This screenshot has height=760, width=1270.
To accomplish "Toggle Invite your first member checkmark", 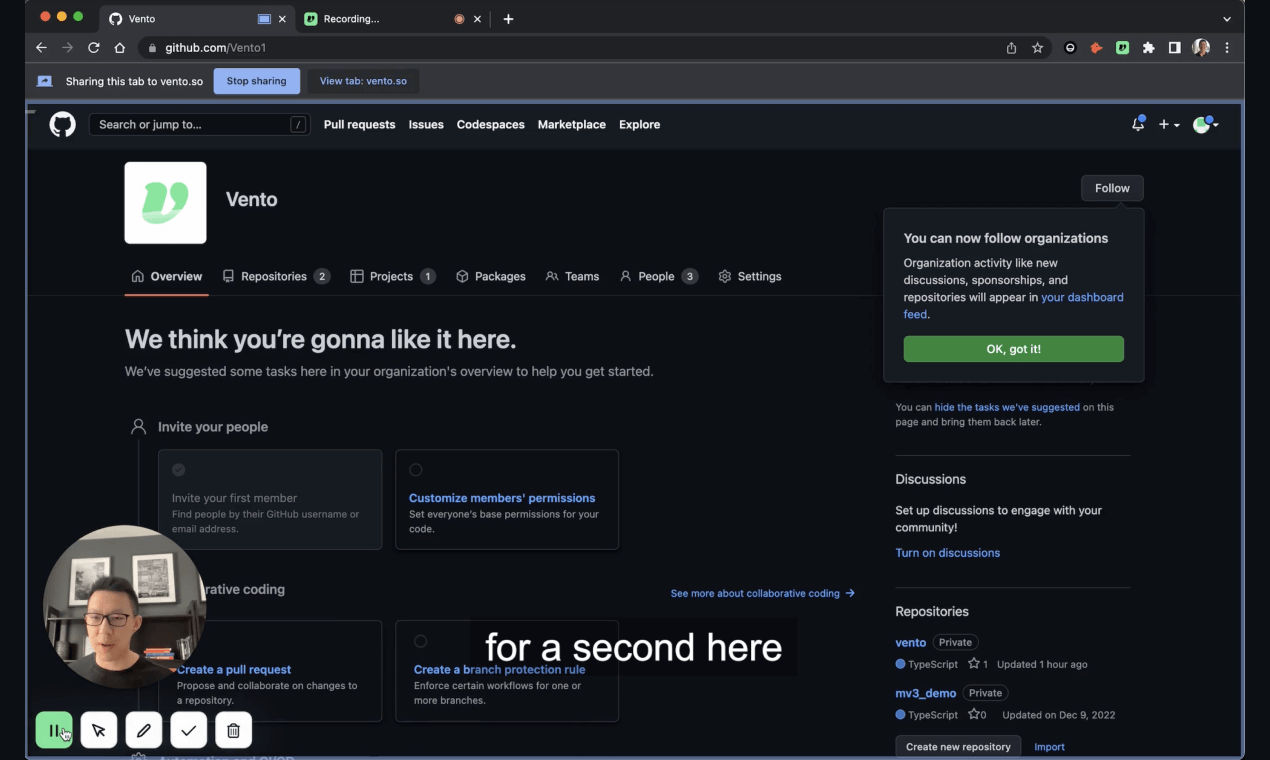I will tap(179, 470).
